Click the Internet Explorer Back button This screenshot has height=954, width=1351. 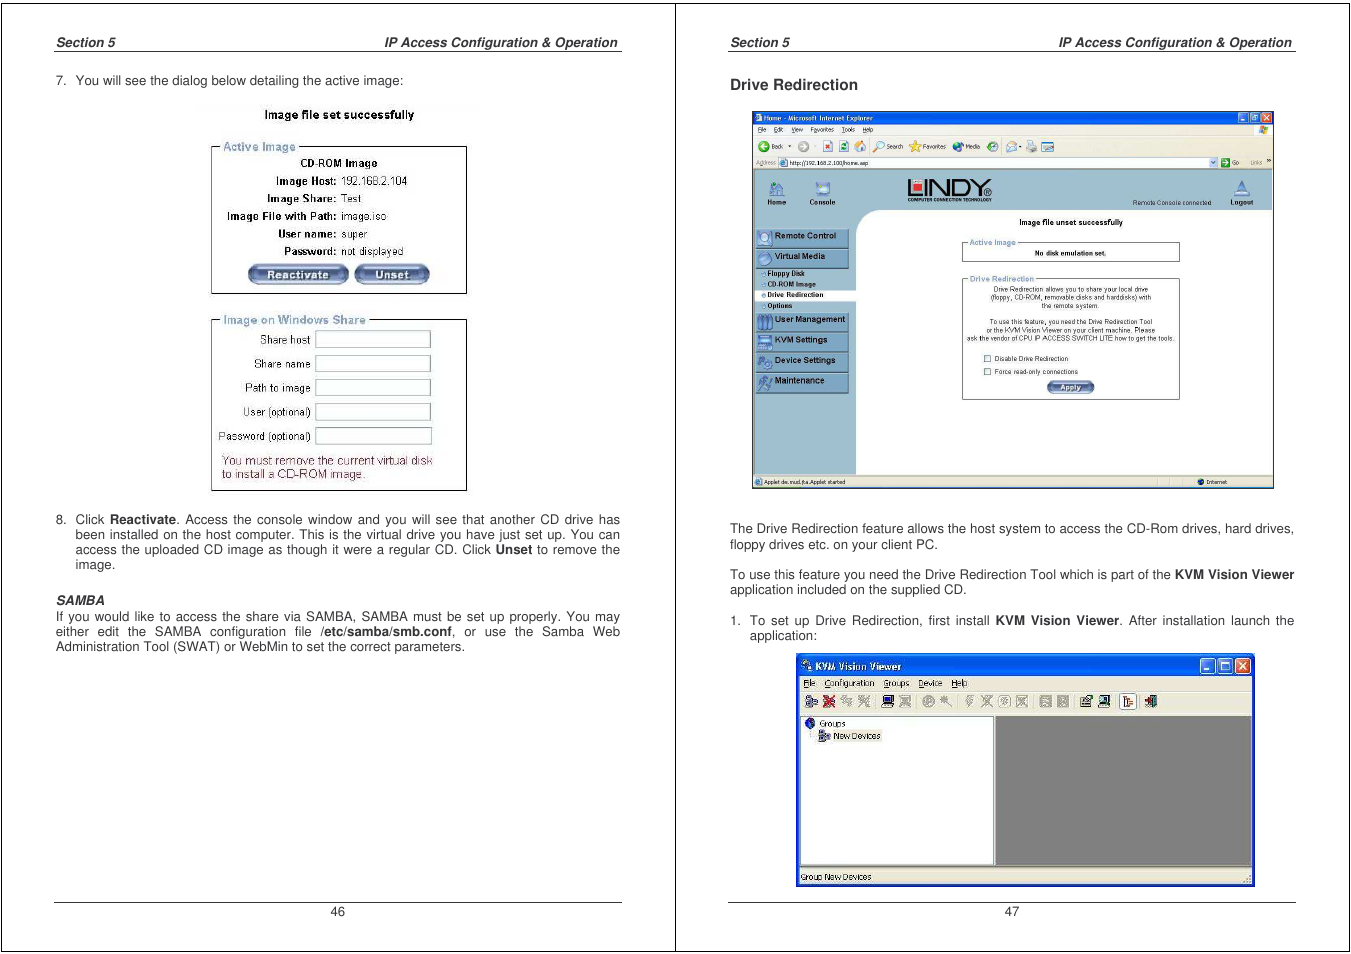[771, 146]
